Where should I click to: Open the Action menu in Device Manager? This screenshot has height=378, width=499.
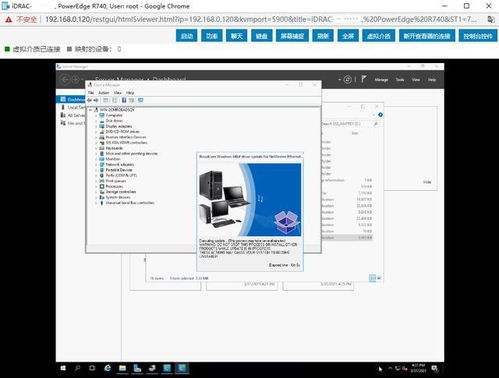coord(104,93)
